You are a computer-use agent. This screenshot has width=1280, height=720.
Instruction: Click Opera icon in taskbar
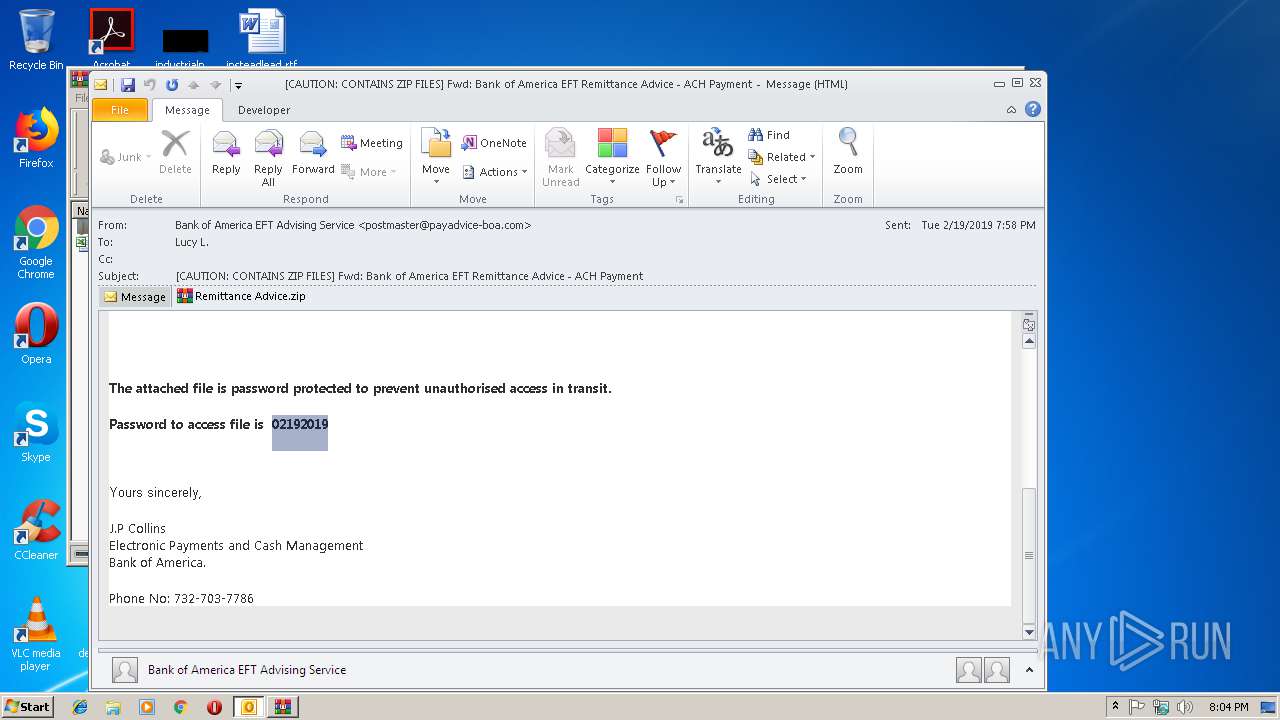pyautogui.click(x=214, y=707)
